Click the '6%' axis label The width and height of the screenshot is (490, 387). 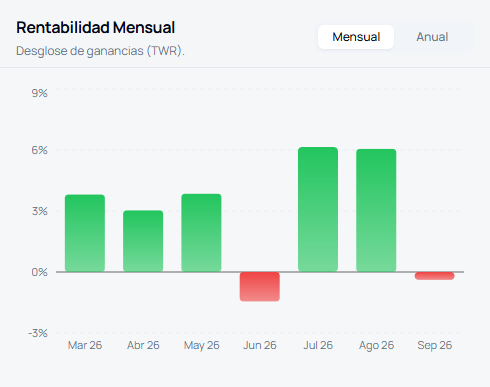pyautogui.click(x=40, y=150)
